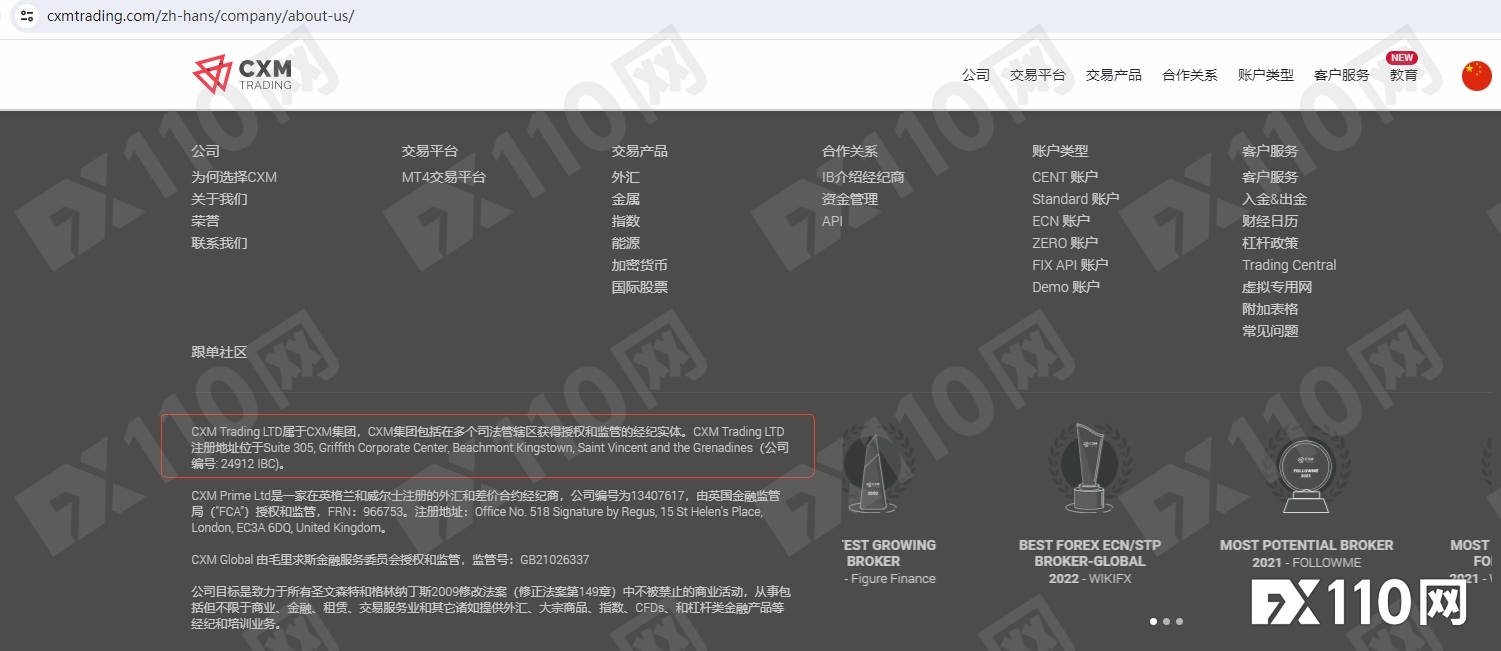Screen dimensions: 1501x651
Task: Open the 客户服务 link under footer heading
Action: [1270, 177]
